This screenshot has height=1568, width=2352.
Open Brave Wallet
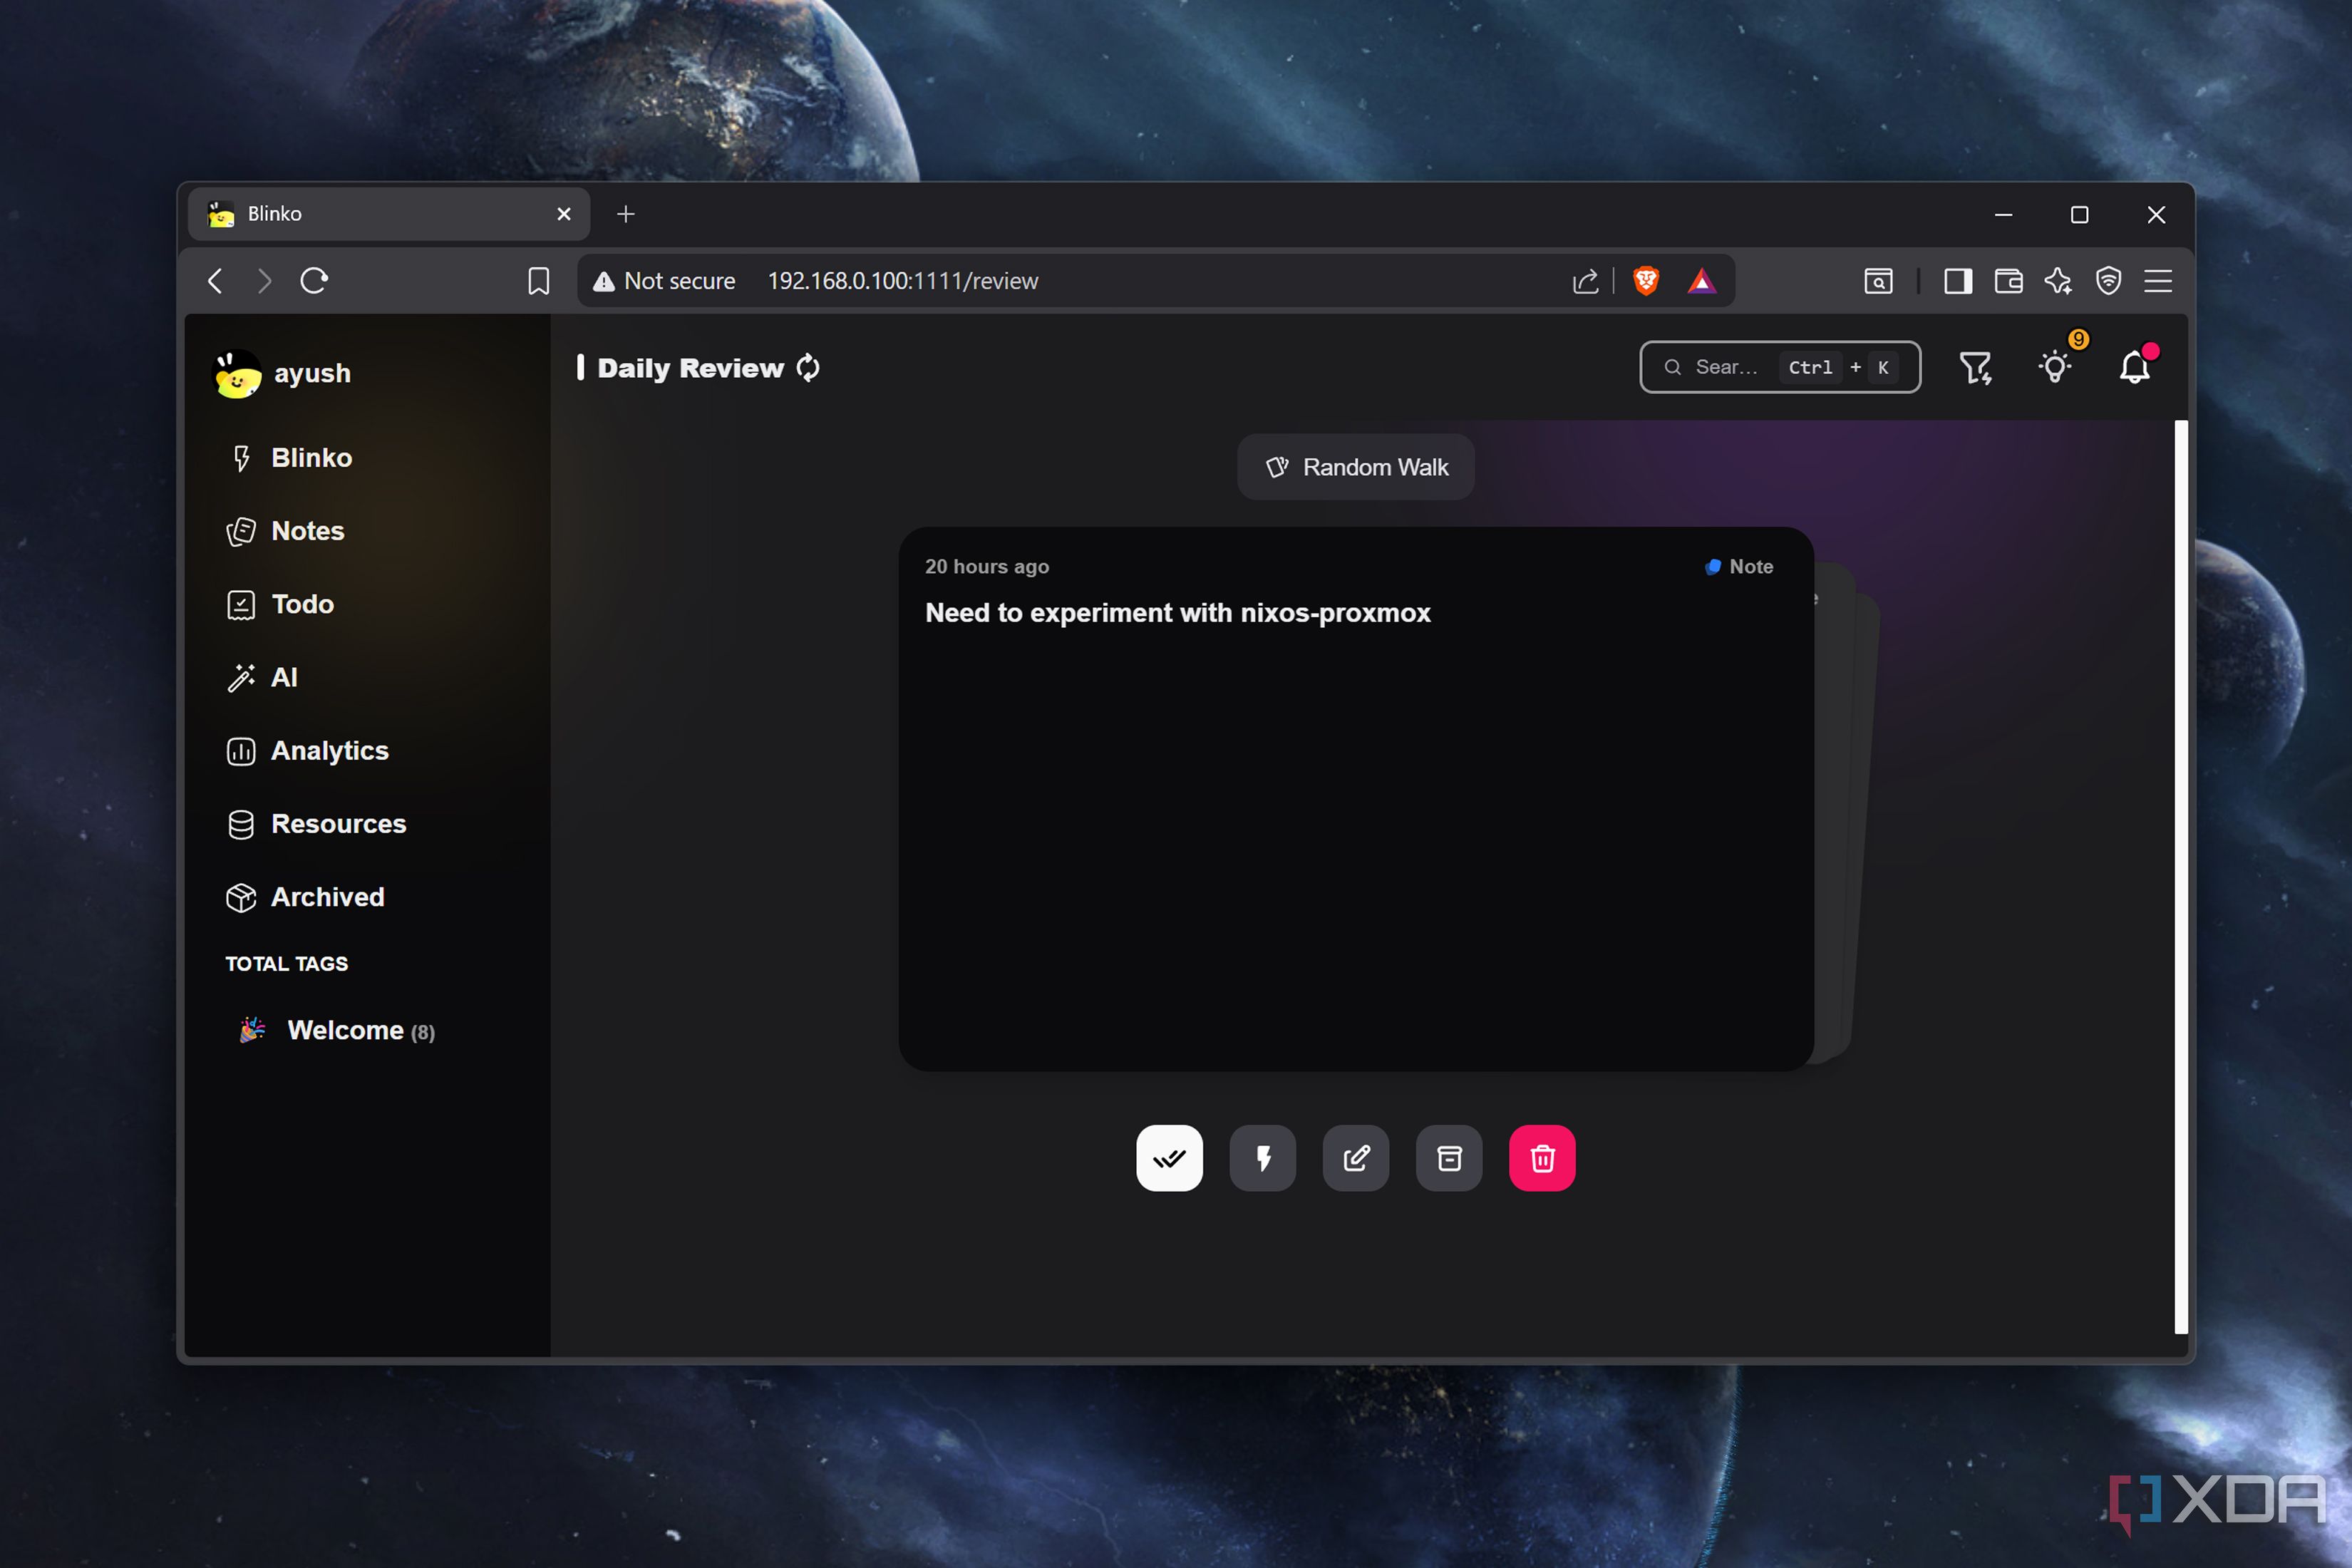(2008, 281)
